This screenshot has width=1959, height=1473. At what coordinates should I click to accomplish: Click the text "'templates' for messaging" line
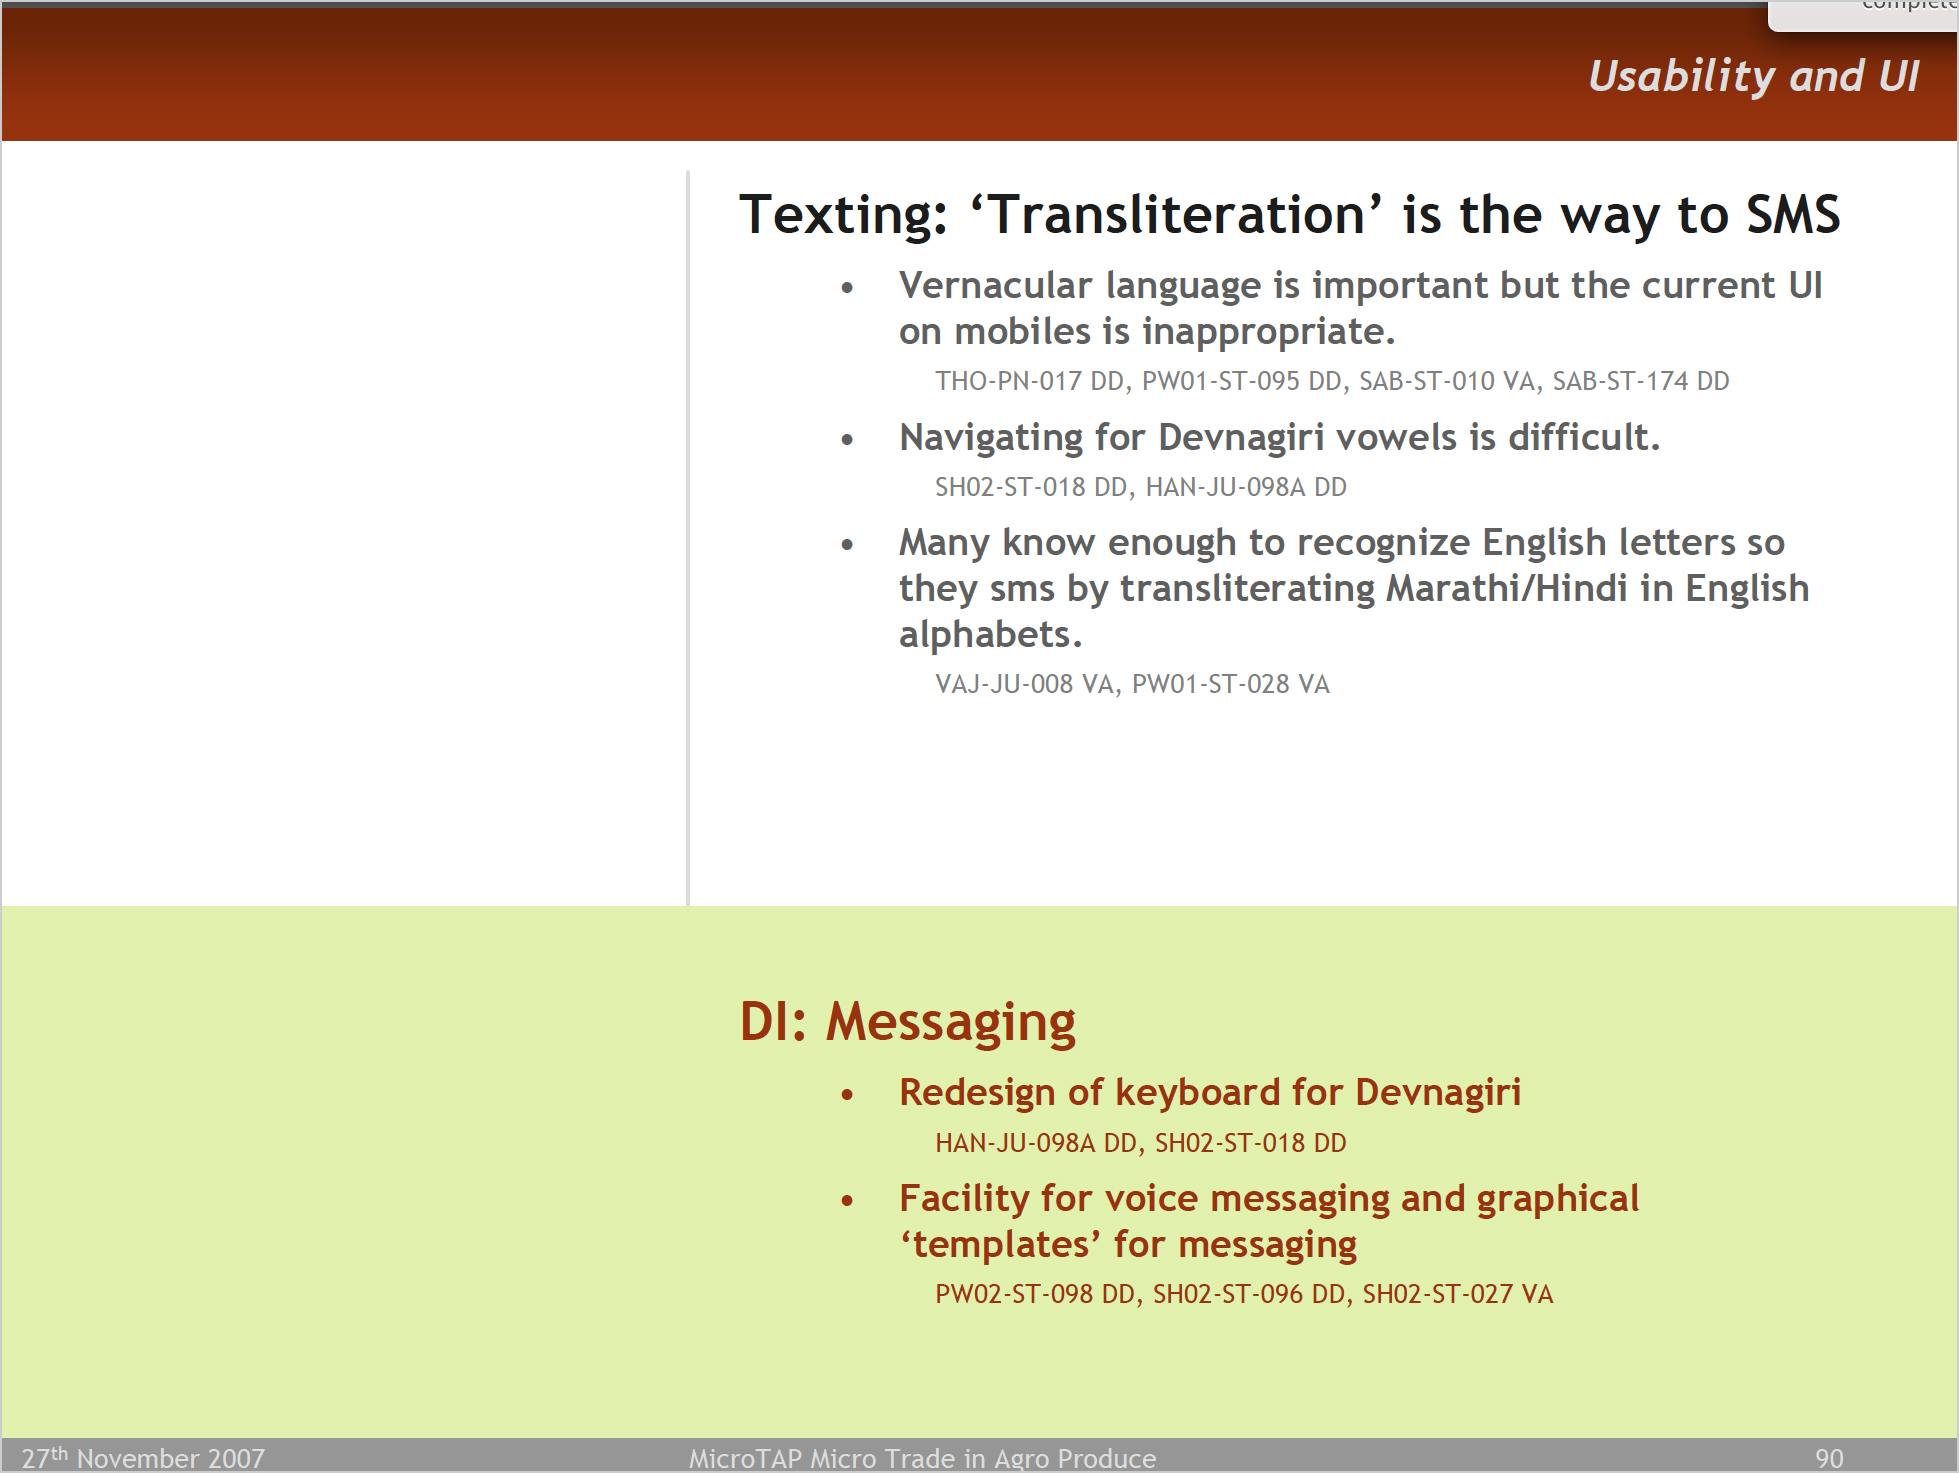(x=1128, y=1245)
